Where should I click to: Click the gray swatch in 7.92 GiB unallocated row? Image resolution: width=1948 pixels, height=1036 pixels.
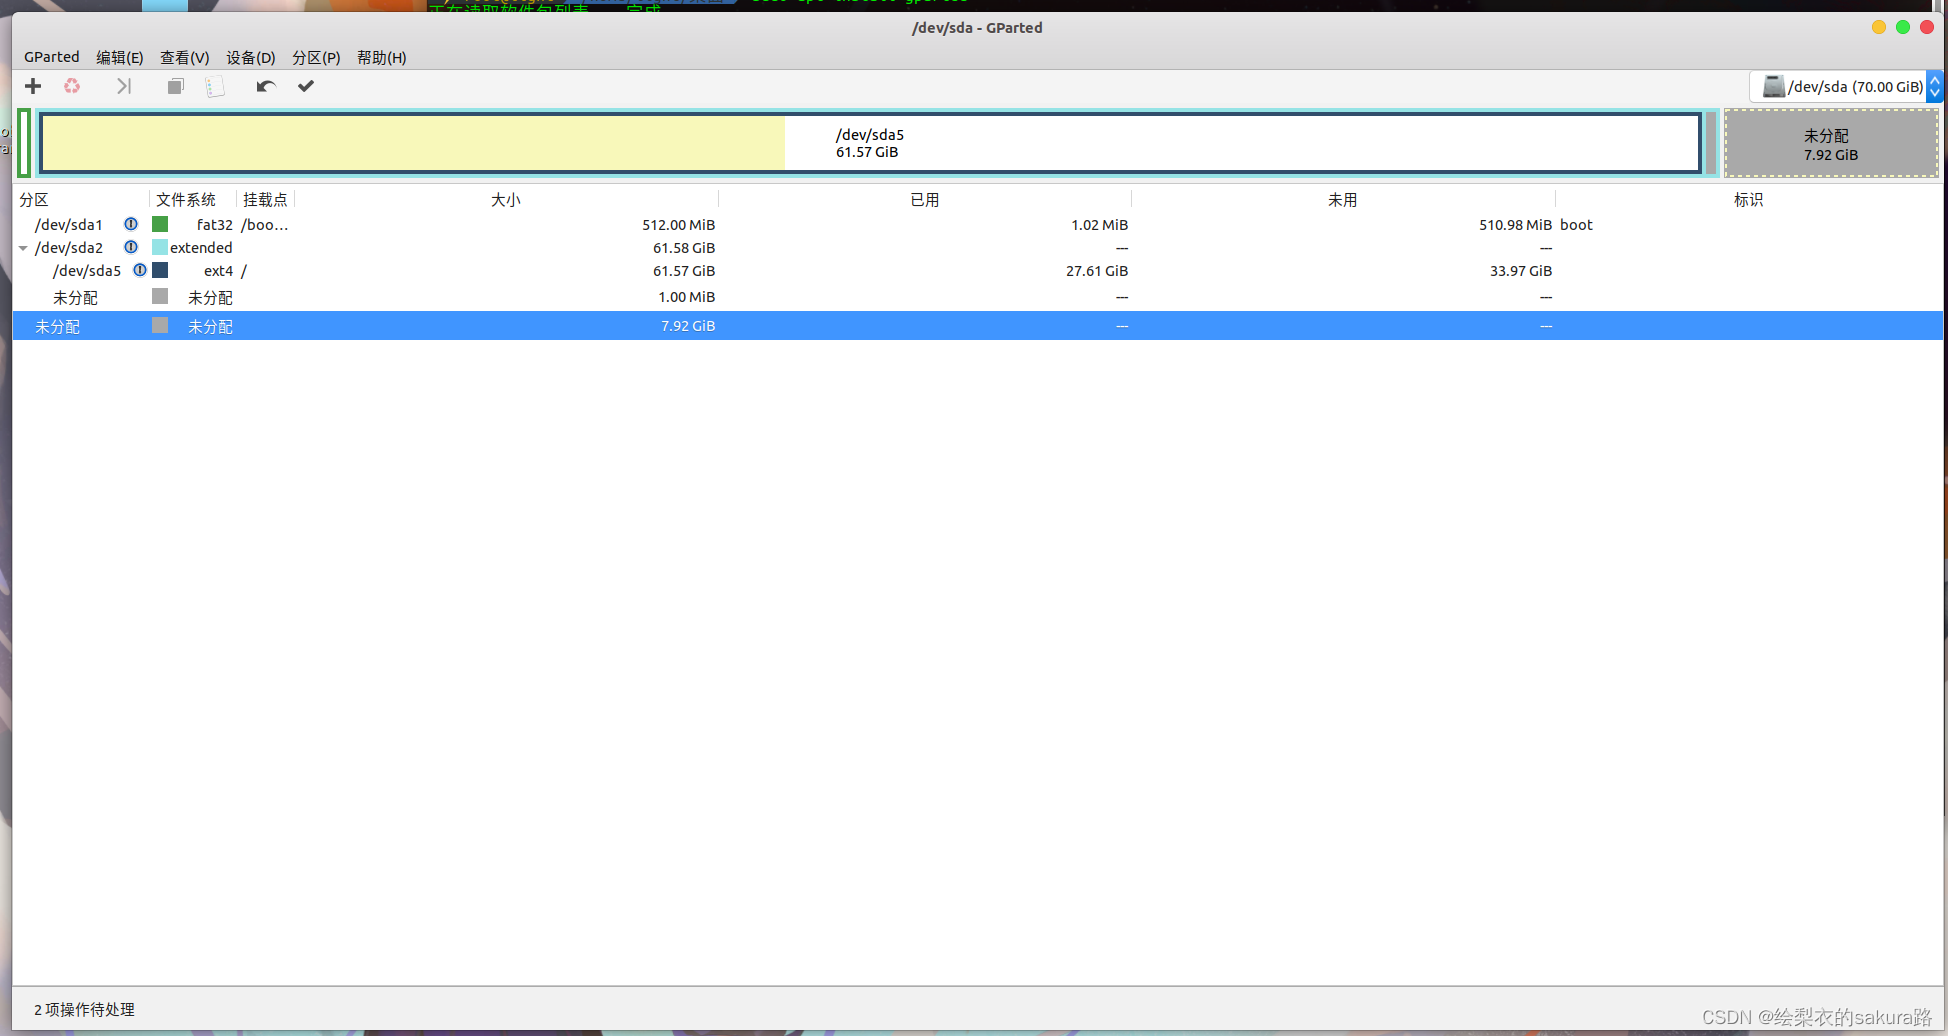(160, 325)
